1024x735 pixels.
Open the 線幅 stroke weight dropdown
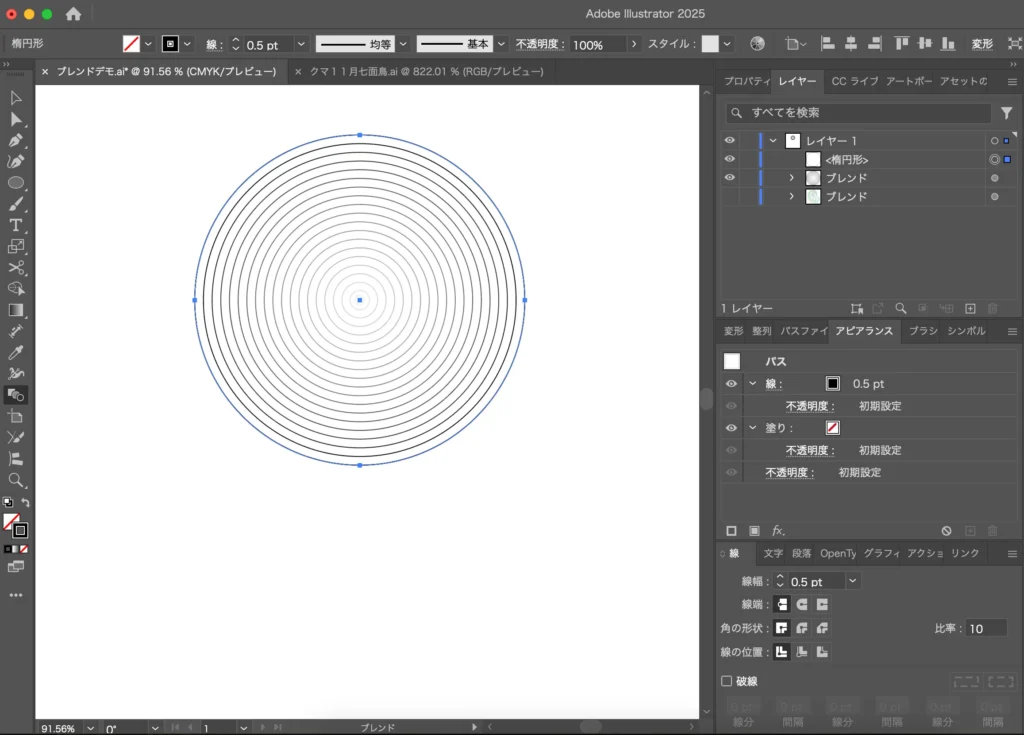(x=852, y=581)
